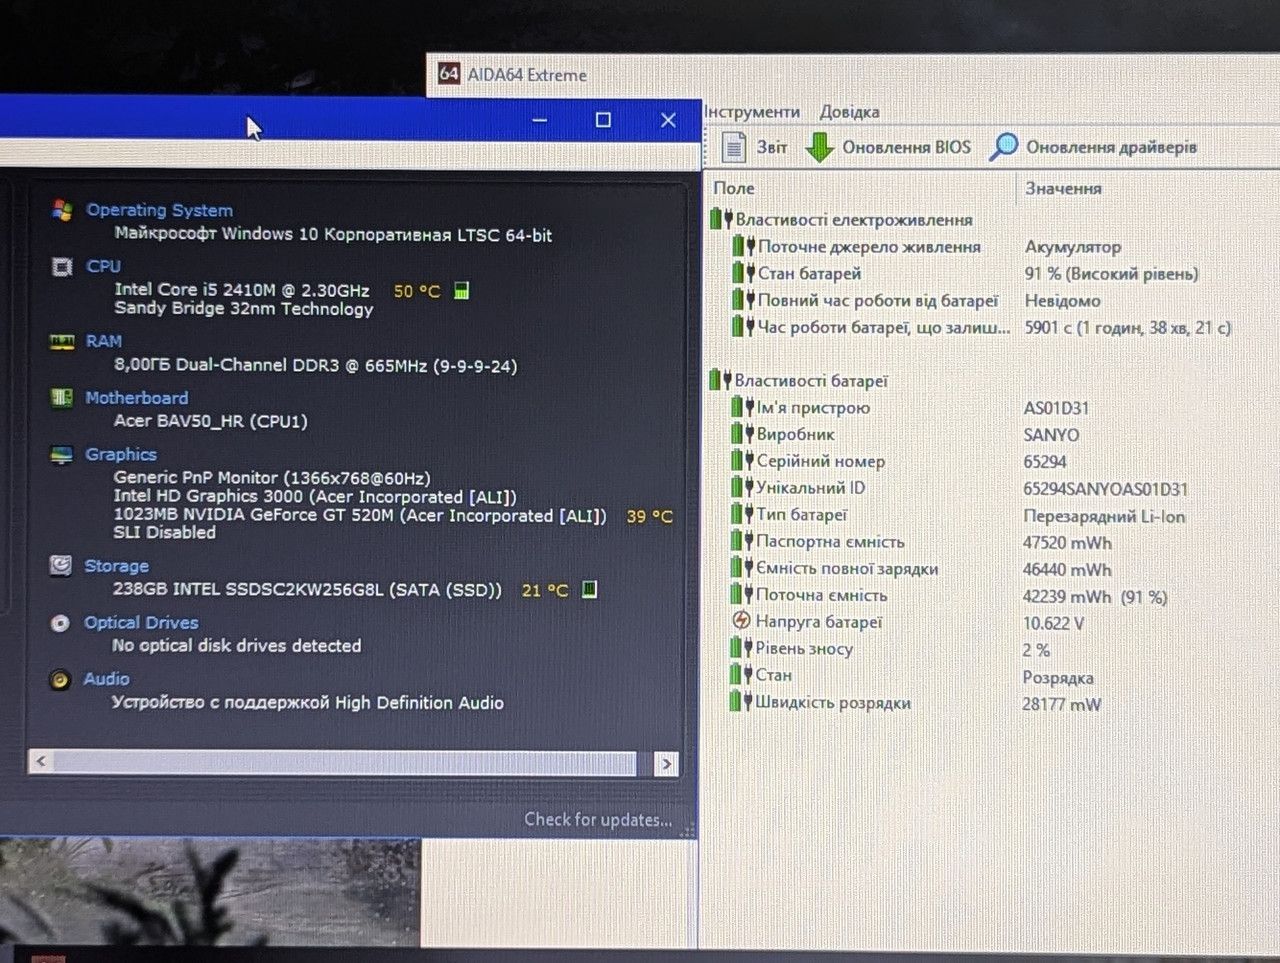Click the Generic PnP Monitor (1366x768@60Hz) line
The height and width of the screenshot is (963, 1280).
[x=272, y=478]
